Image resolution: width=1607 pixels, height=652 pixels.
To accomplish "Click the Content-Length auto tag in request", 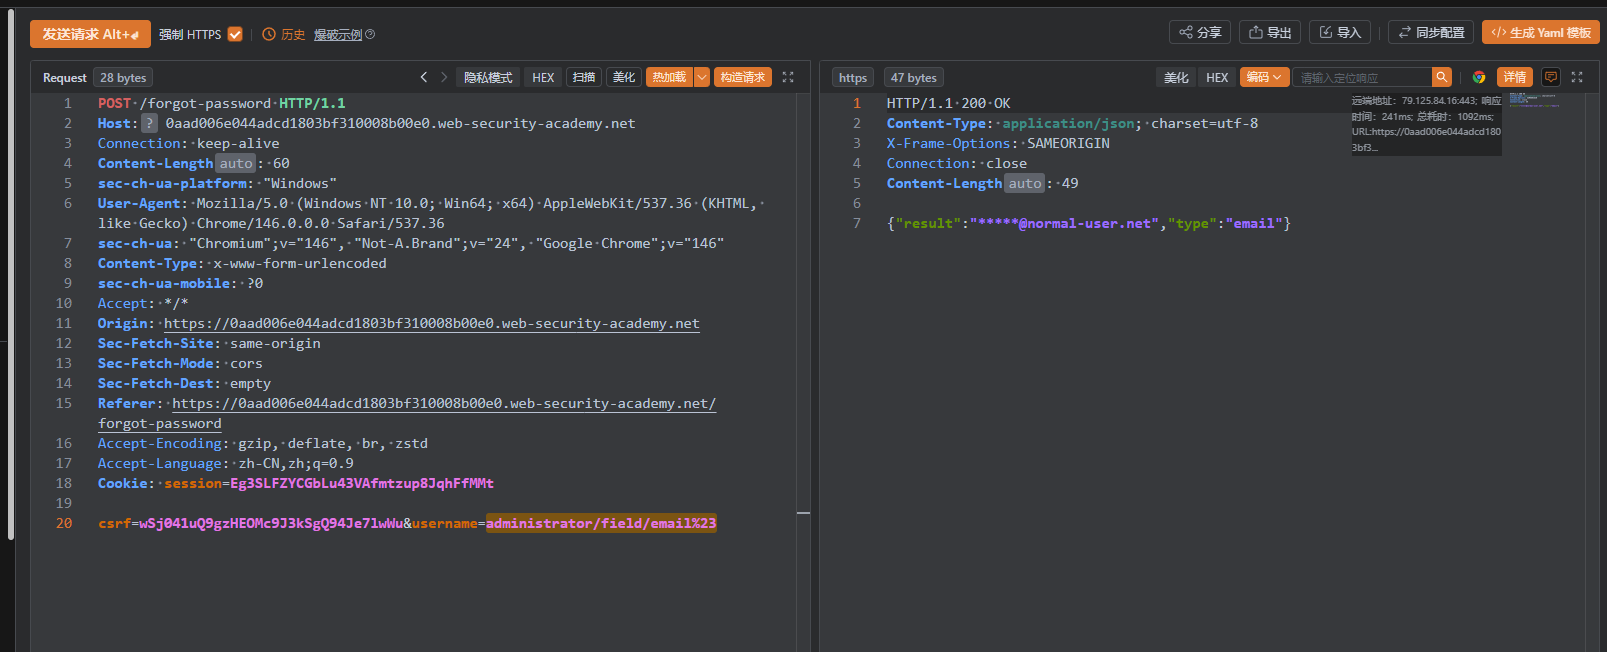I will pos(236,163).
